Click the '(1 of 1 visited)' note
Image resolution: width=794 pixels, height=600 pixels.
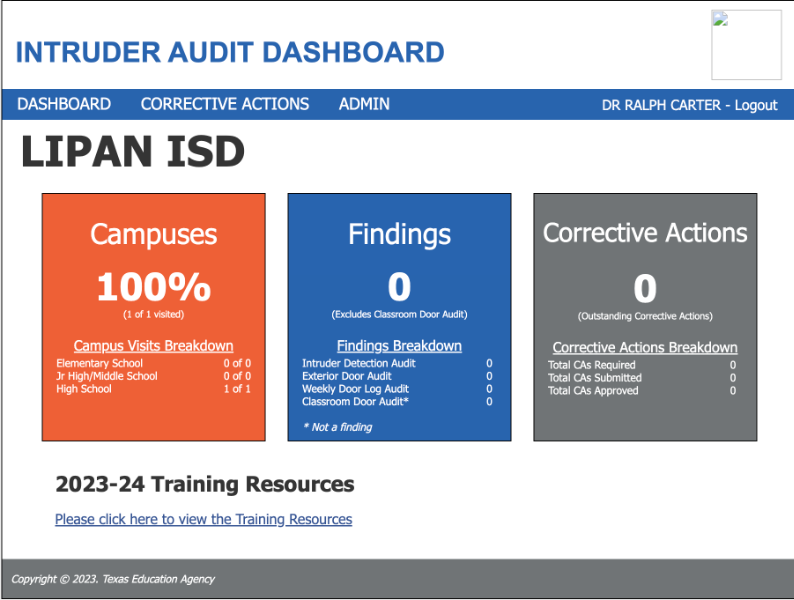coord(153,314)
